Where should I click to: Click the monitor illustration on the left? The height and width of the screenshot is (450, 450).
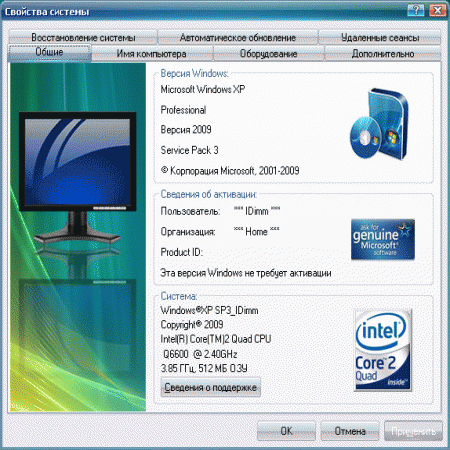77,177
